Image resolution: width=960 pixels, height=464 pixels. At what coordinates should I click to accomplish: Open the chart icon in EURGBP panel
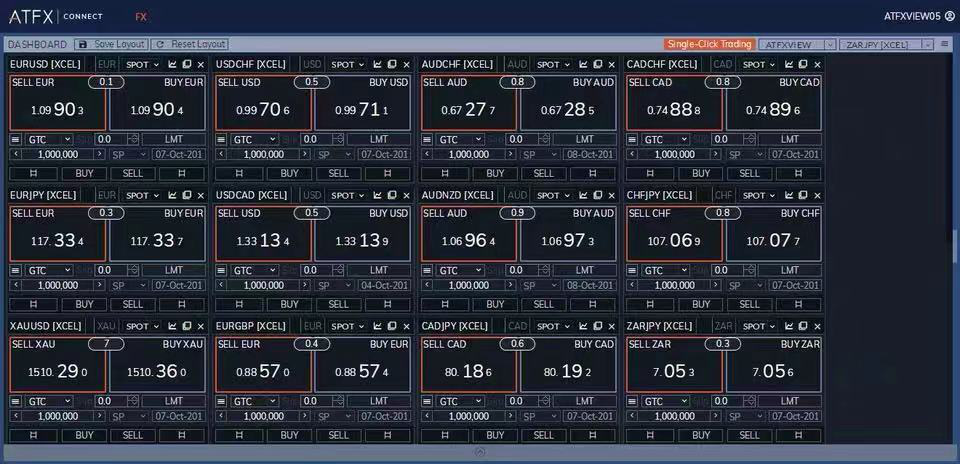point(378,326)
